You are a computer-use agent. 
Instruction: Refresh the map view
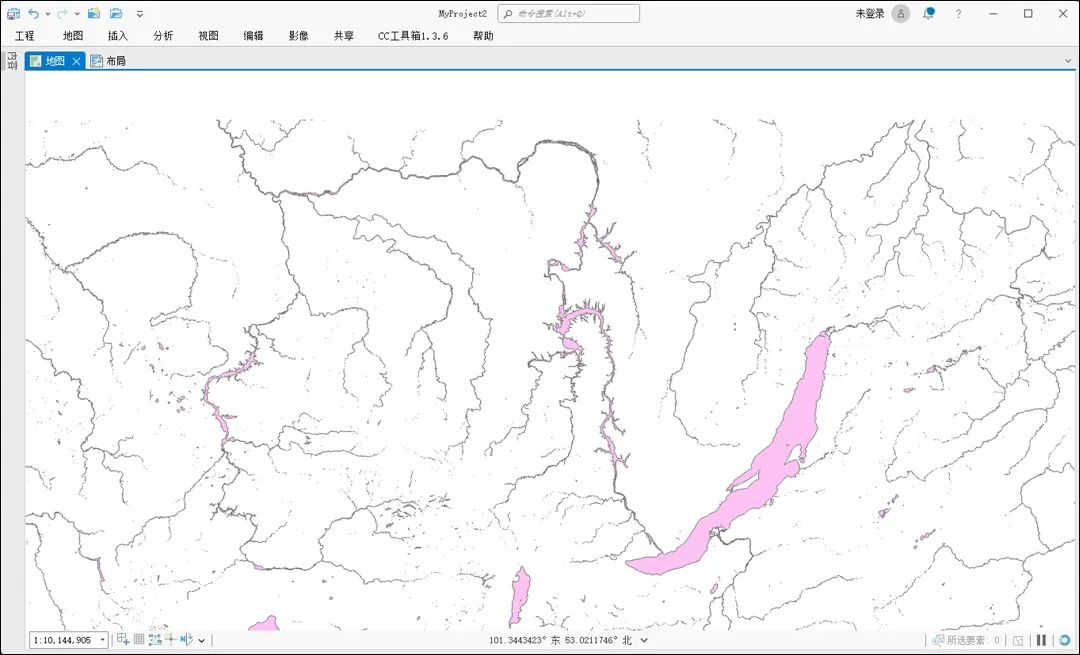coord(1064,640)
